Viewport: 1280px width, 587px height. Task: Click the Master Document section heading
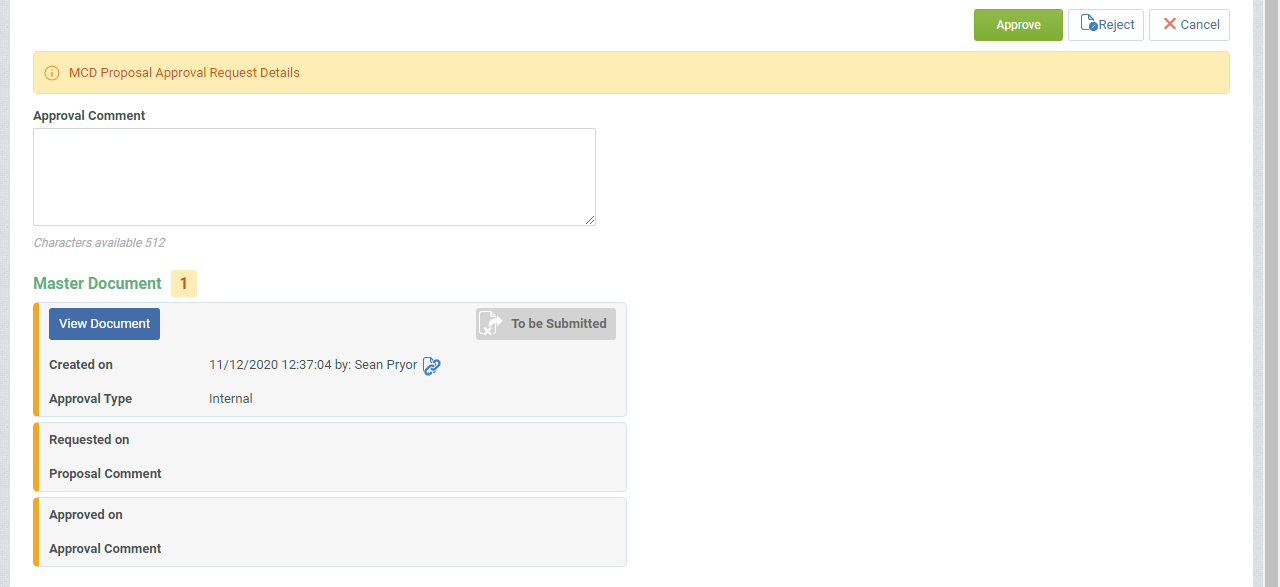(97, 284)
